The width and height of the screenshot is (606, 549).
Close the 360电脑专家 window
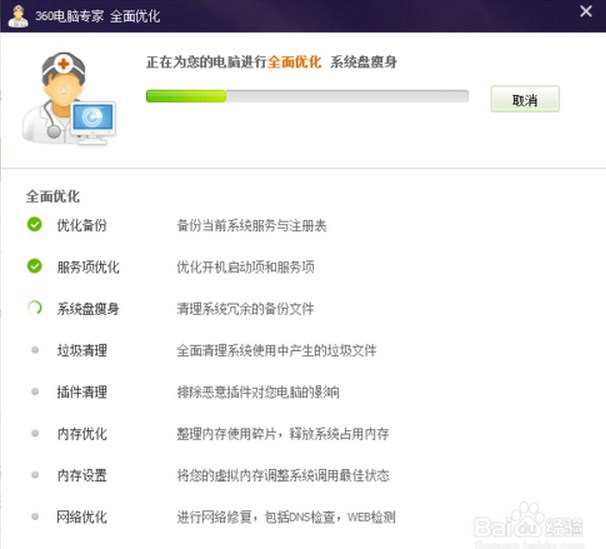[586, 11]
